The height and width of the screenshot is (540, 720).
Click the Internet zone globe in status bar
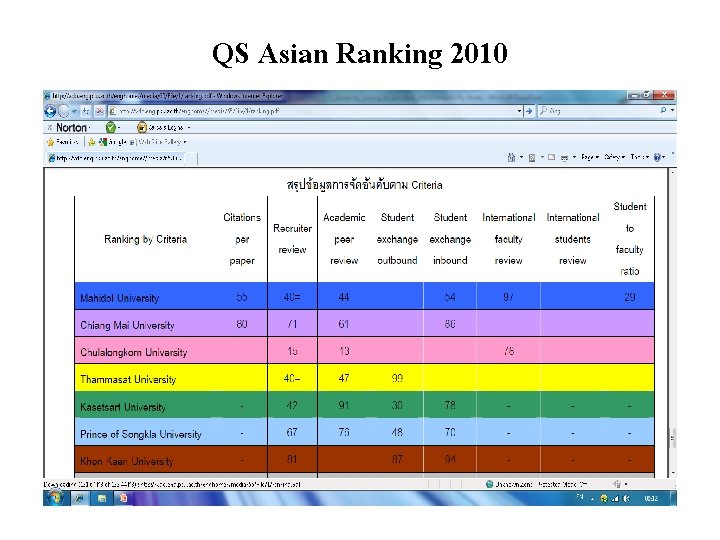coord(489,484)
